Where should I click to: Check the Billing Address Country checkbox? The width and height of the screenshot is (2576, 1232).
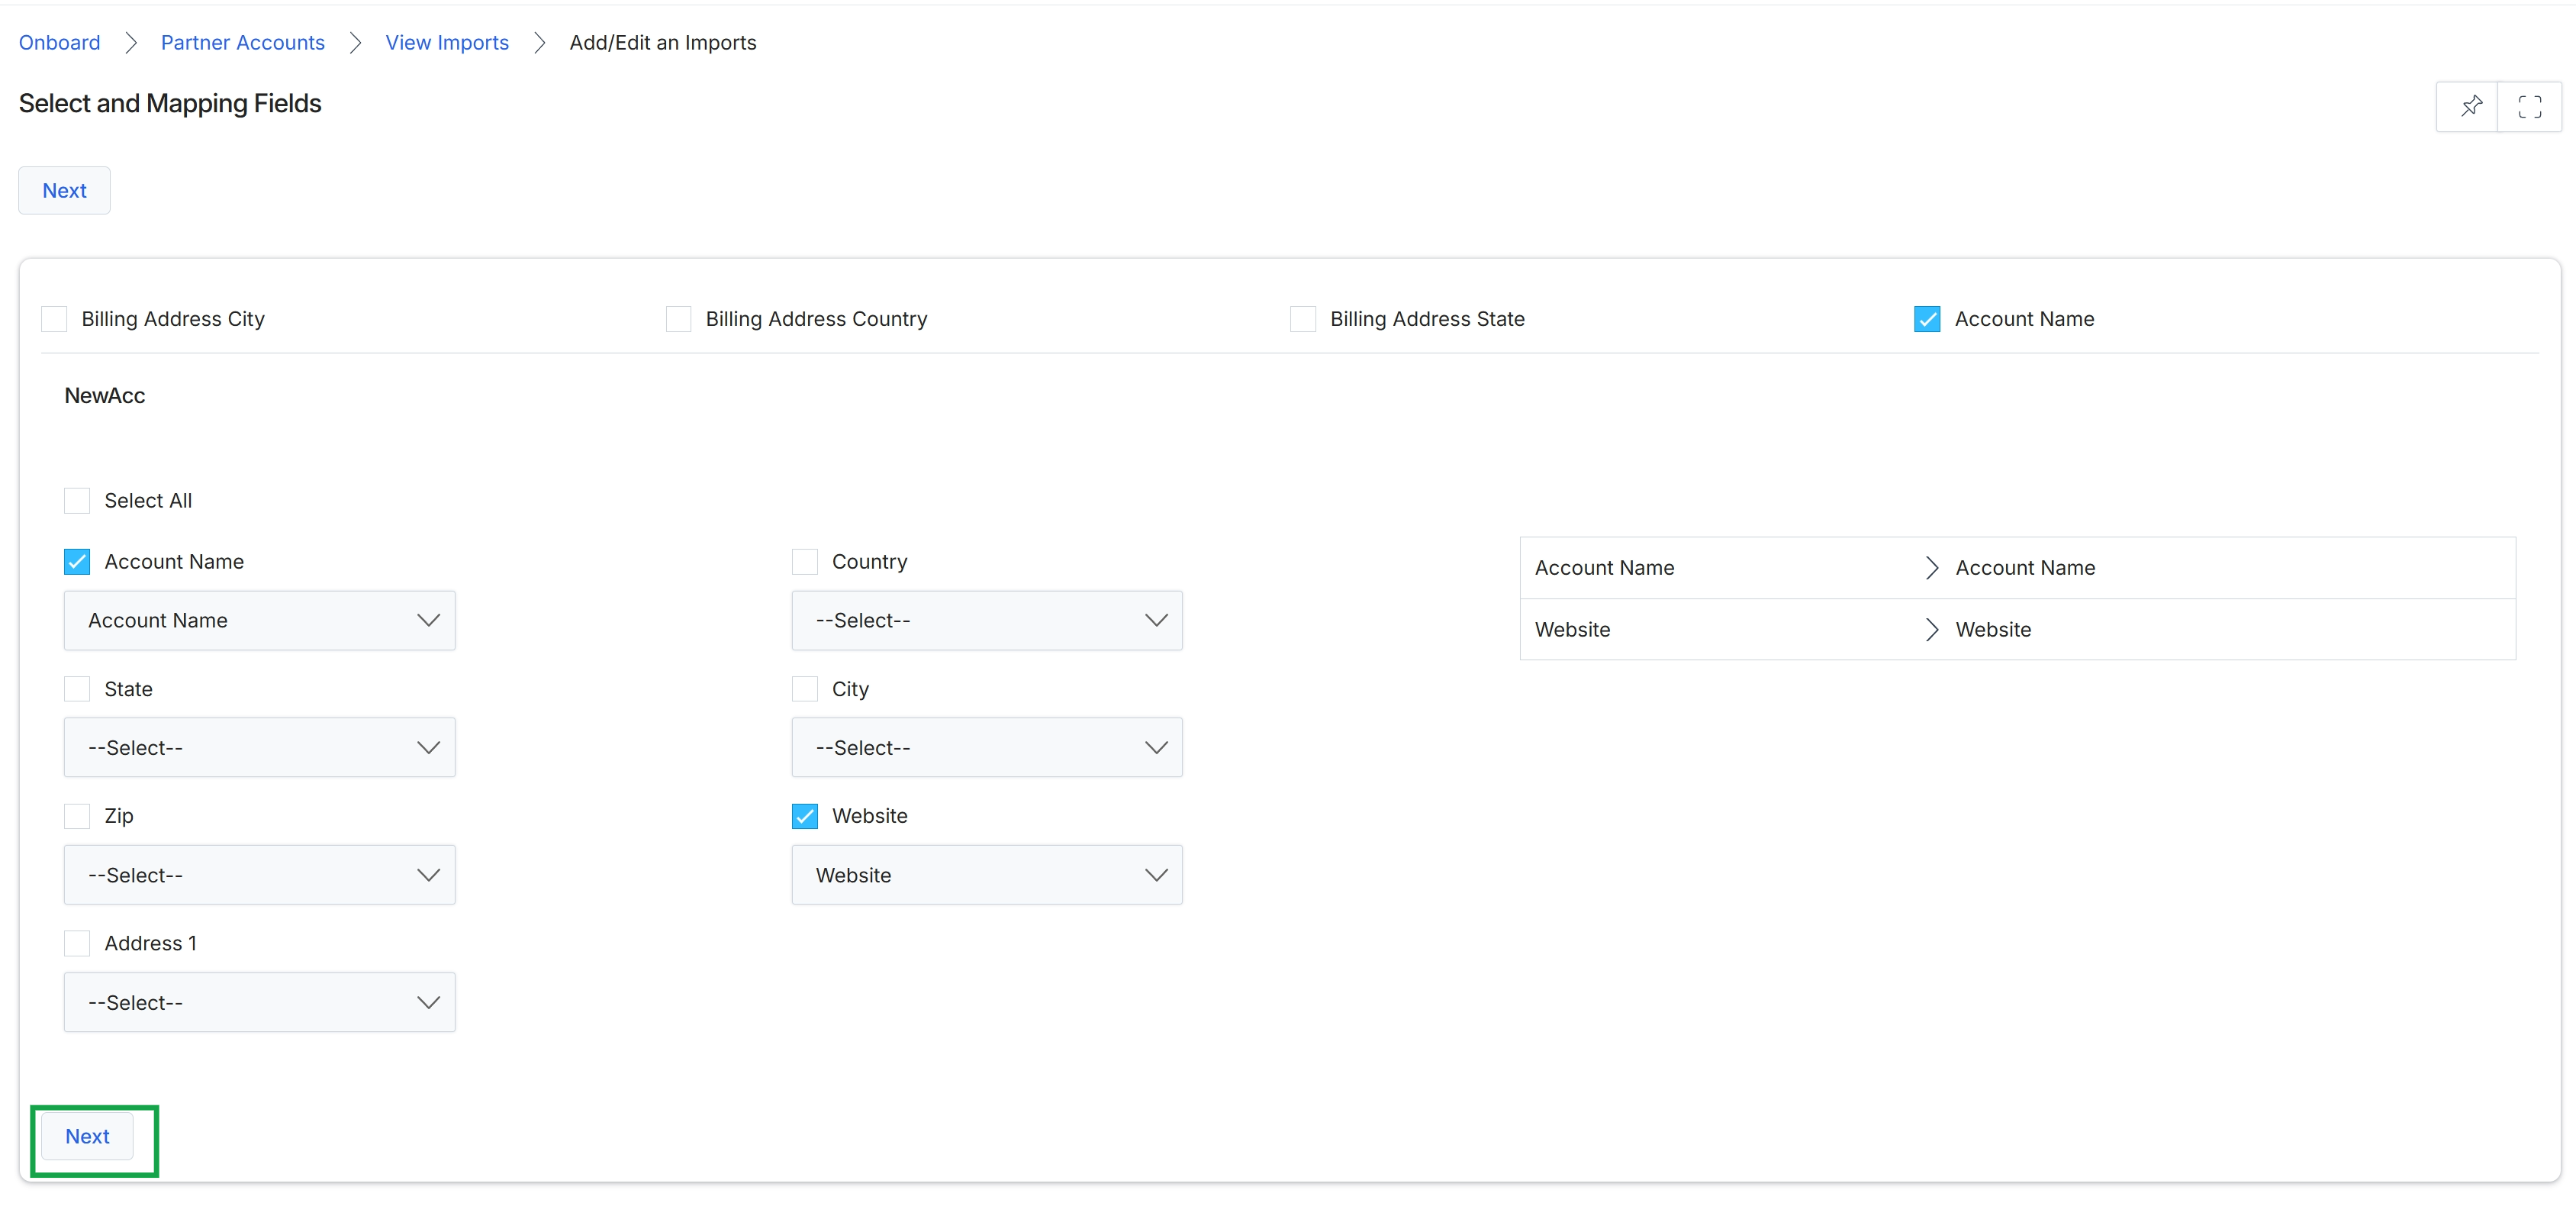[x=678, y=319]
